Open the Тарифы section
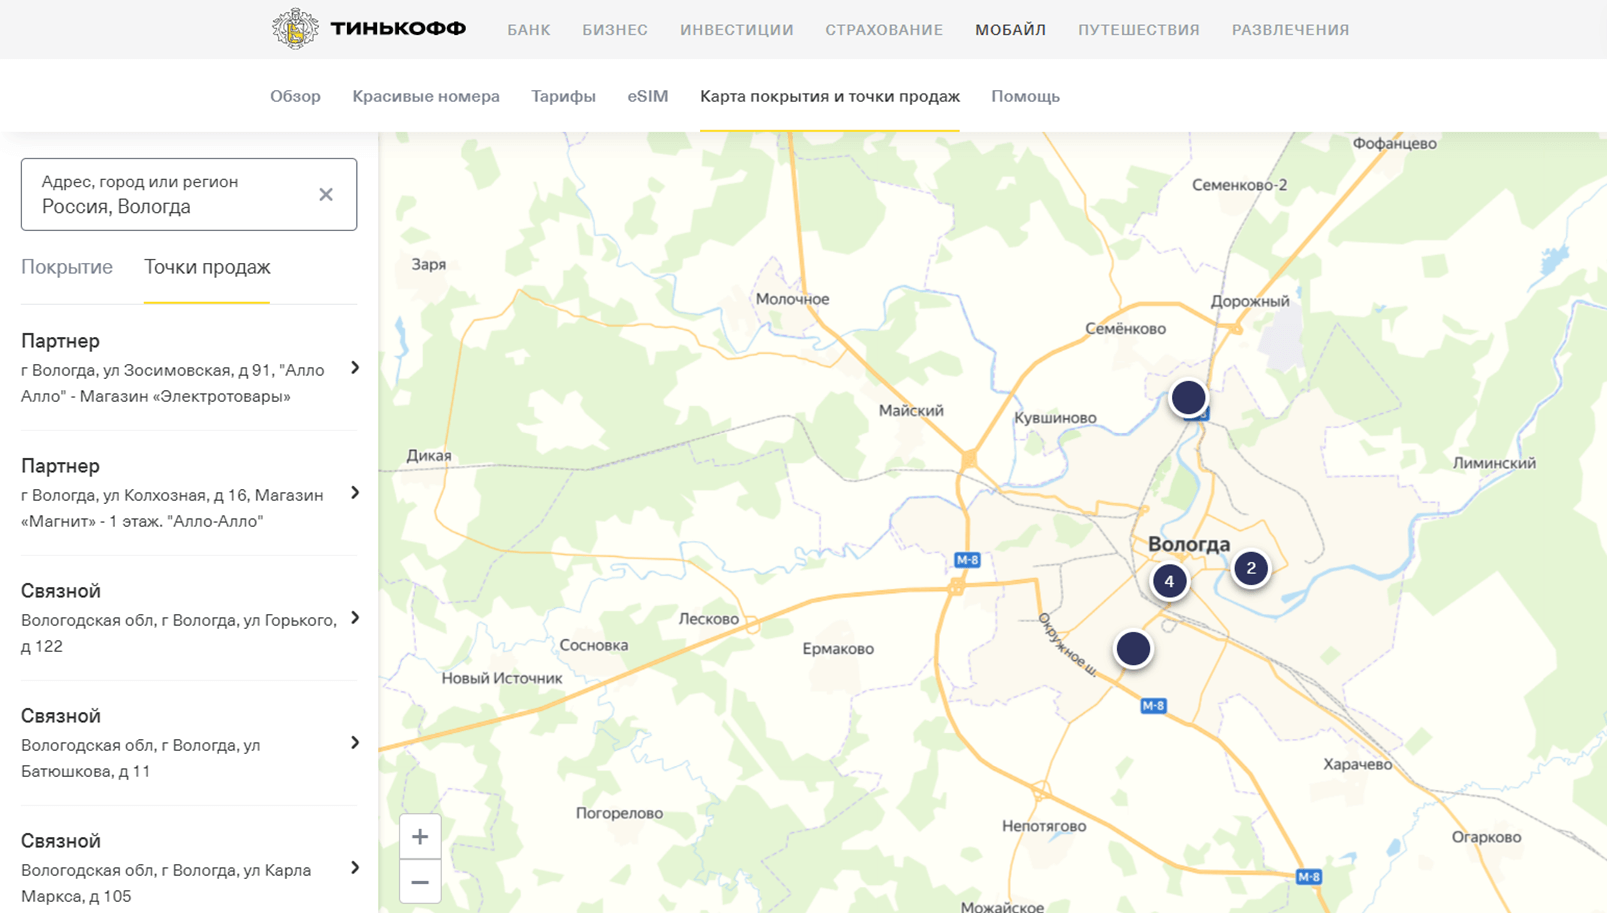The image size is (1607, 913). (x=563, y=96)
